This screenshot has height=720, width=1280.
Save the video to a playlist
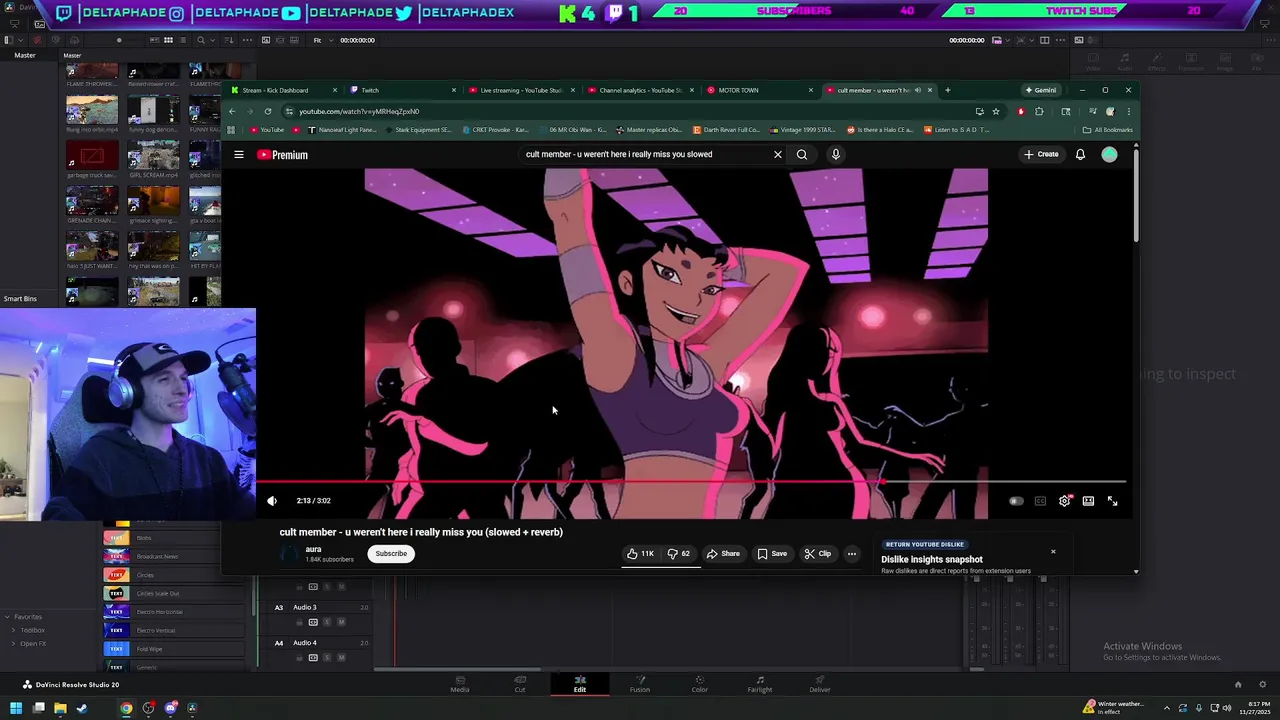pos(772,554)
